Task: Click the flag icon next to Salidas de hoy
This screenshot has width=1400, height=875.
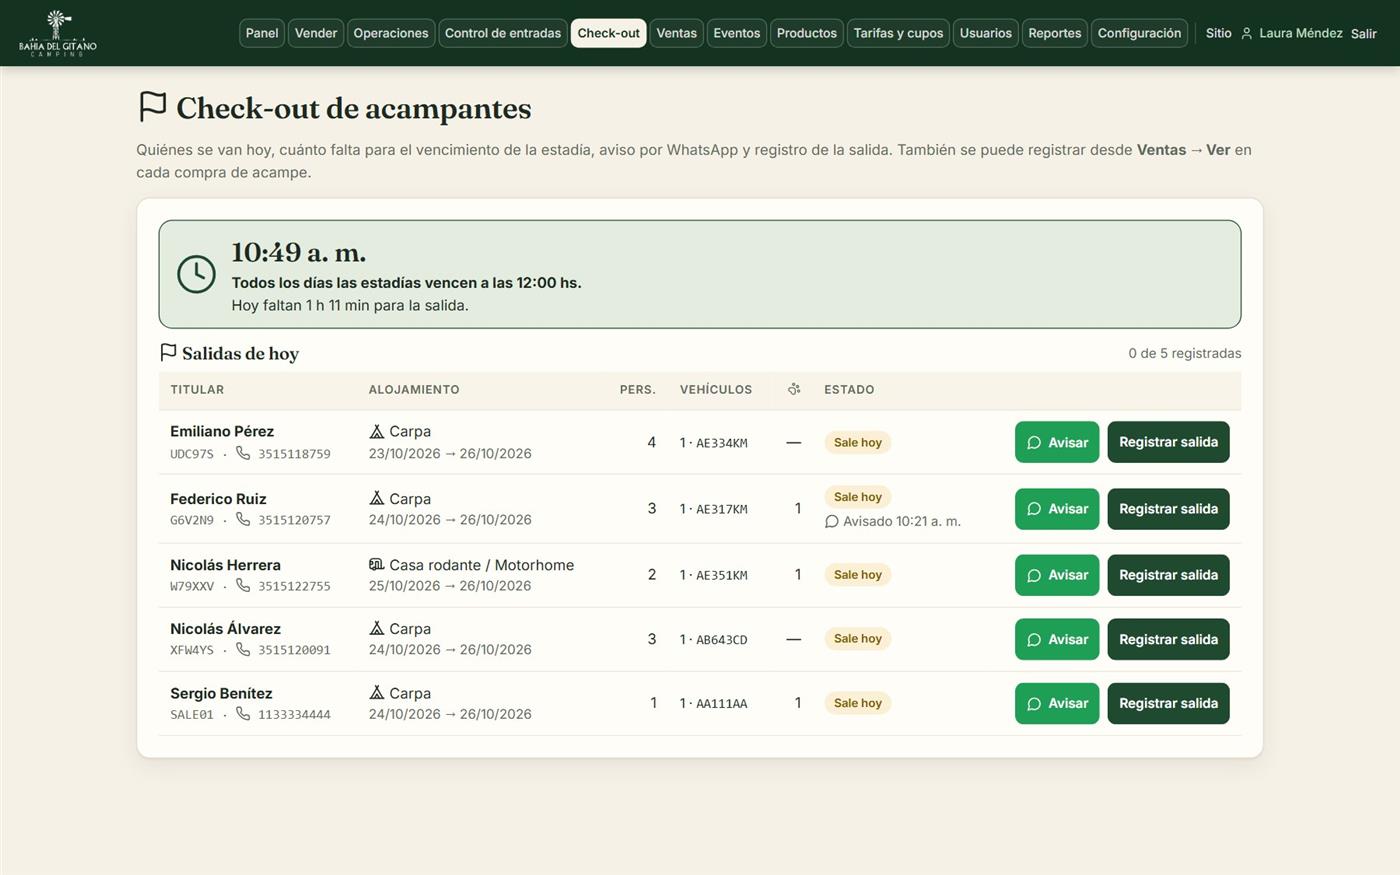Action: tap(168, 353)
